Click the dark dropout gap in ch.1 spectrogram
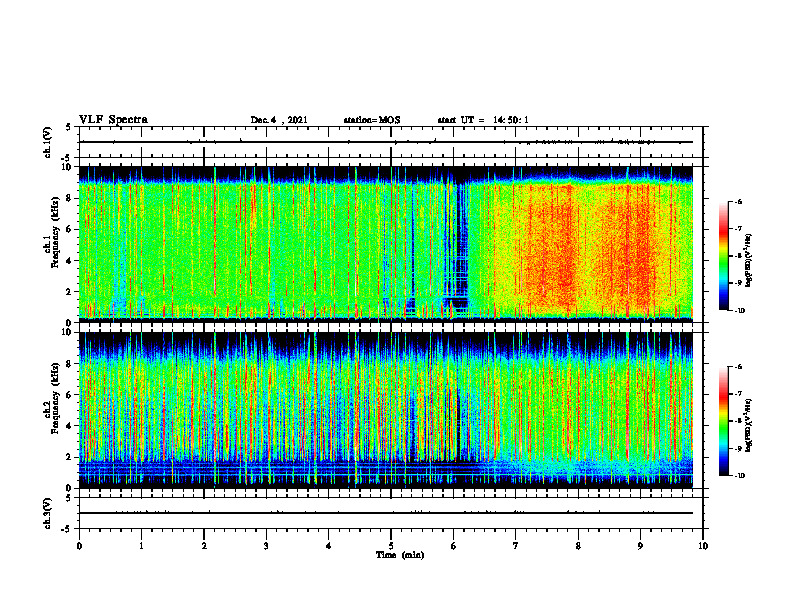 pos(460,247)
